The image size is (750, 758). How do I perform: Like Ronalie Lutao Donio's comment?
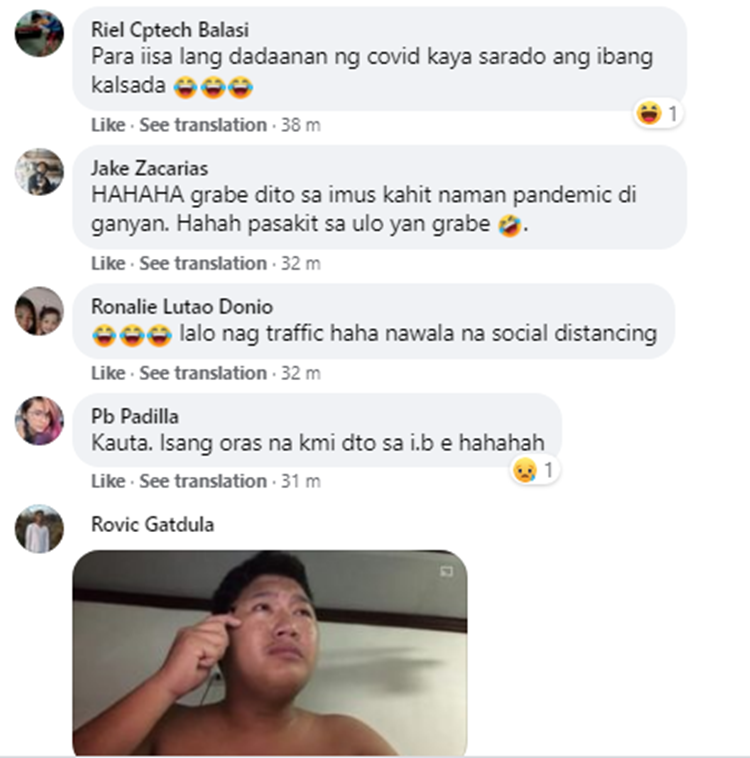[108, 373]
